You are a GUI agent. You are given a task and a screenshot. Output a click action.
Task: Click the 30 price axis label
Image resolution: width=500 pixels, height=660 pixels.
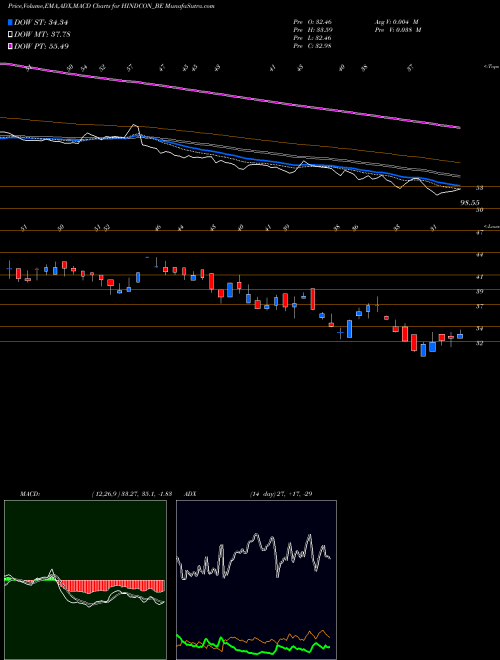coord(479,210)
